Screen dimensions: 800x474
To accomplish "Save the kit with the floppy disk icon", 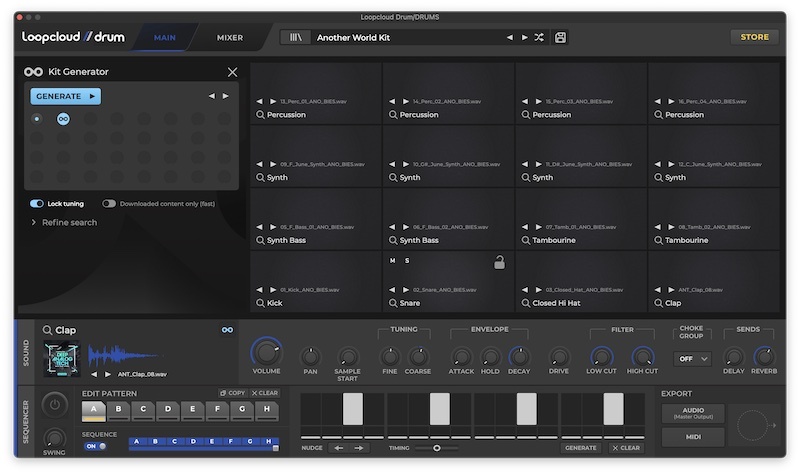I will 560,37.
